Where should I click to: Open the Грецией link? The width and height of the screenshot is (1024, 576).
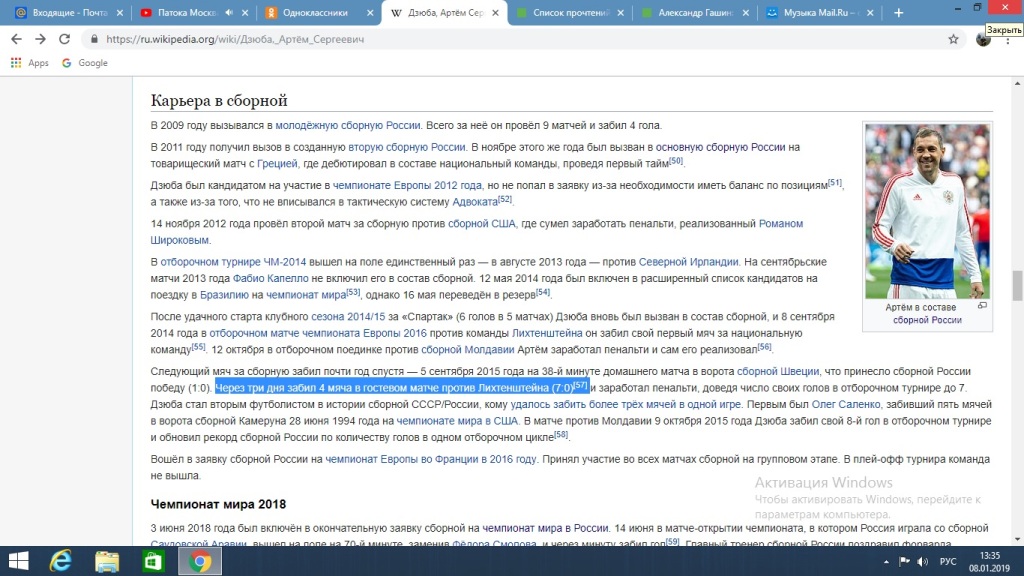[x=277, y=163]
